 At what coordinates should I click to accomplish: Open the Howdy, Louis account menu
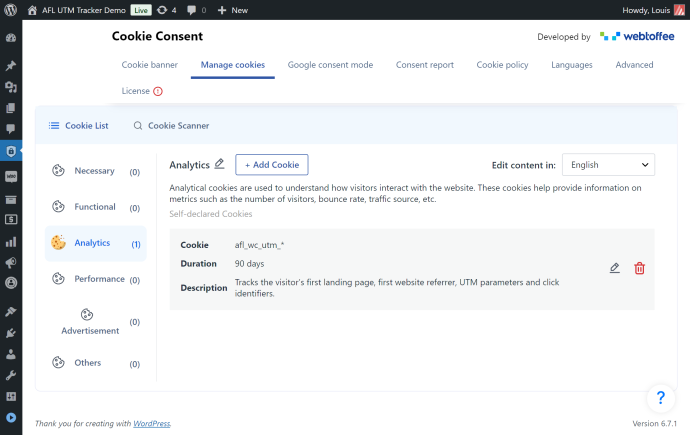coord(653,10)
